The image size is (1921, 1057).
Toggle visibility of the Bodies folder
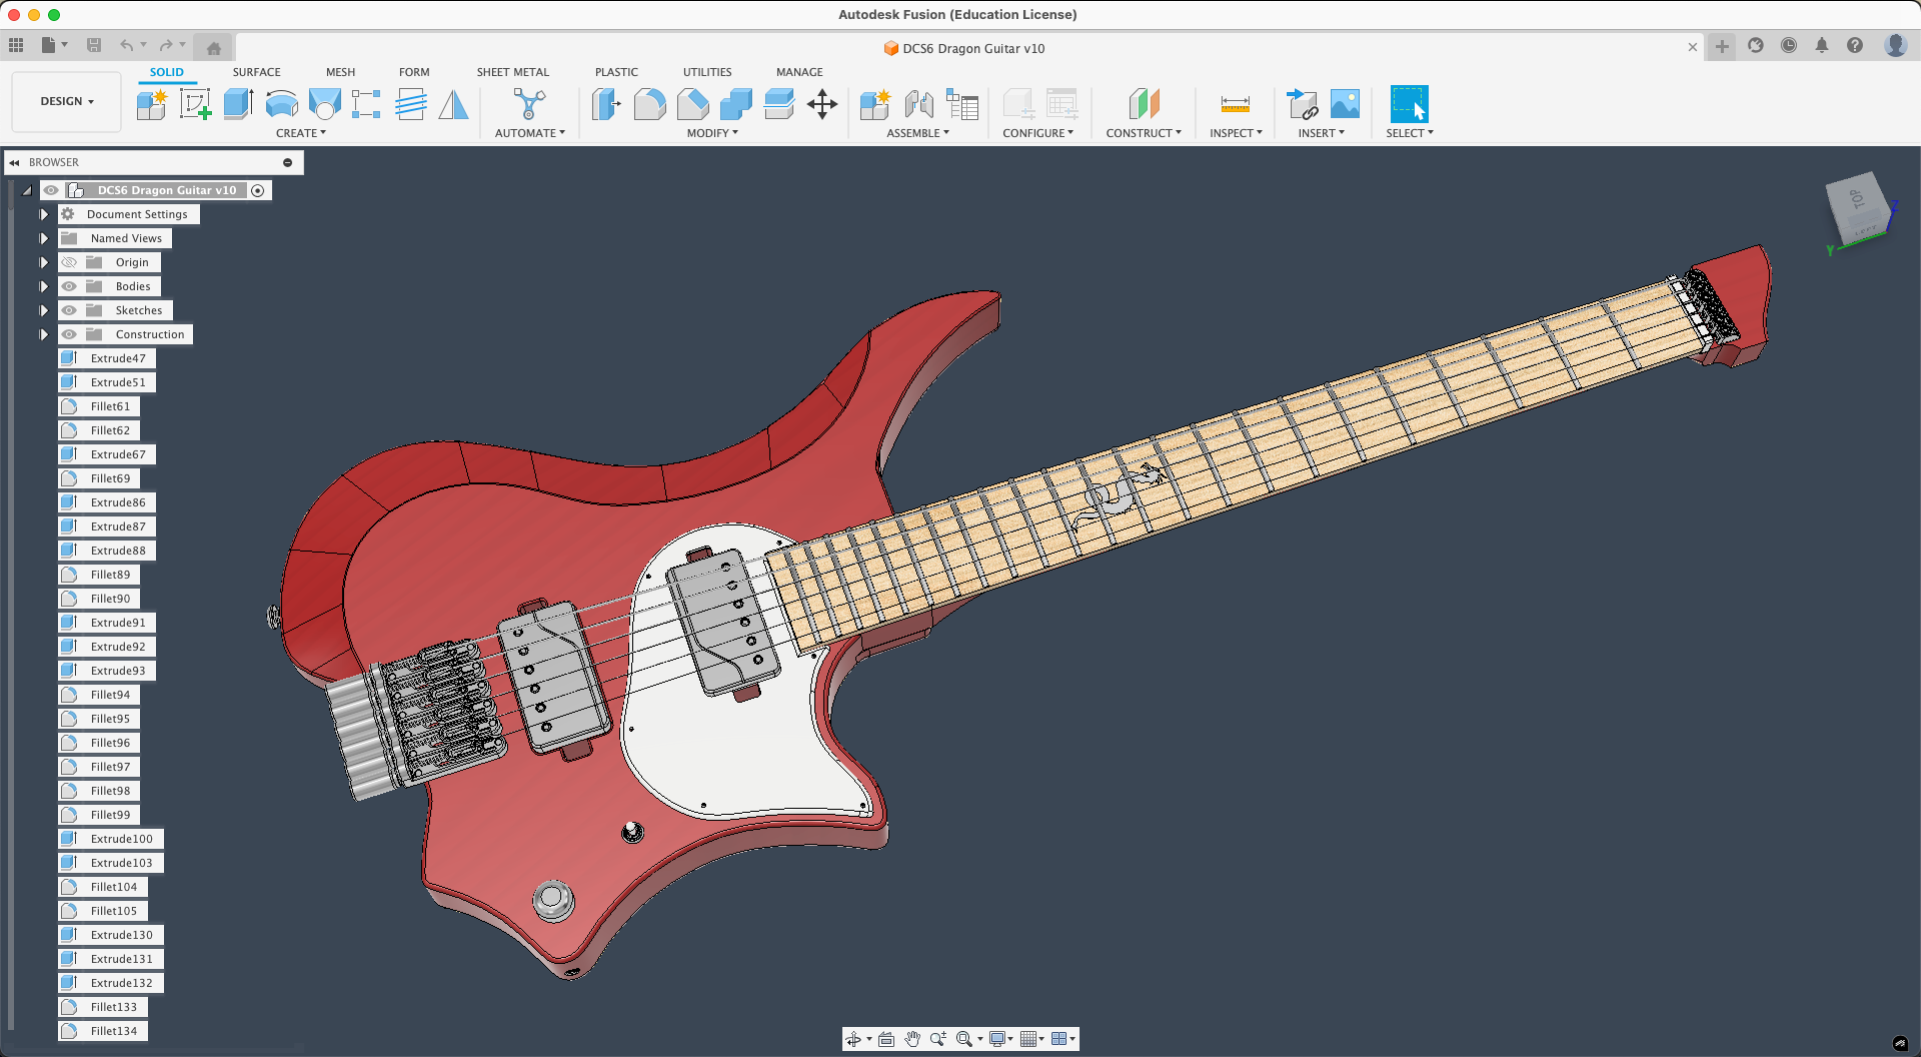pos(69,287)
